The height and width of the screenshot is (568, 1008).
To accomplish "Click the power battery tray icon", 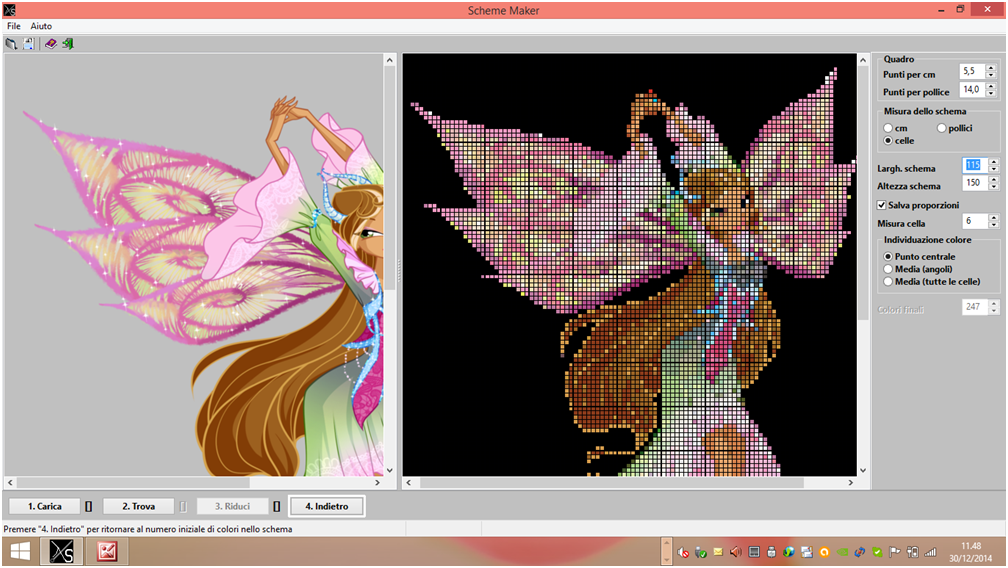I will coord(912,552).
